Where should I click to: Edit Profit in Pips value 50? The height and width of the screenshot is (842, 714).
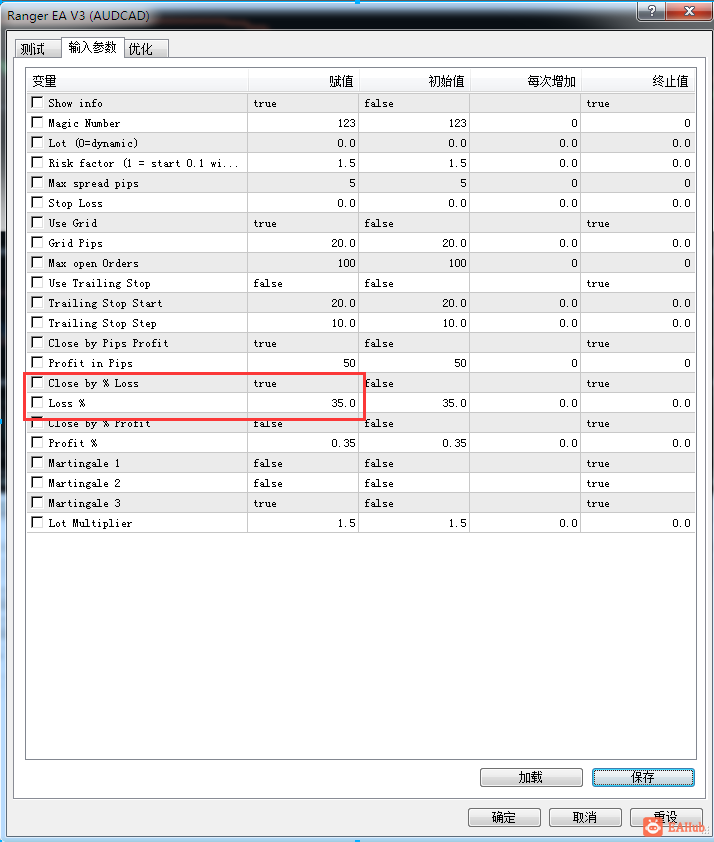click(x=303, y=363)
